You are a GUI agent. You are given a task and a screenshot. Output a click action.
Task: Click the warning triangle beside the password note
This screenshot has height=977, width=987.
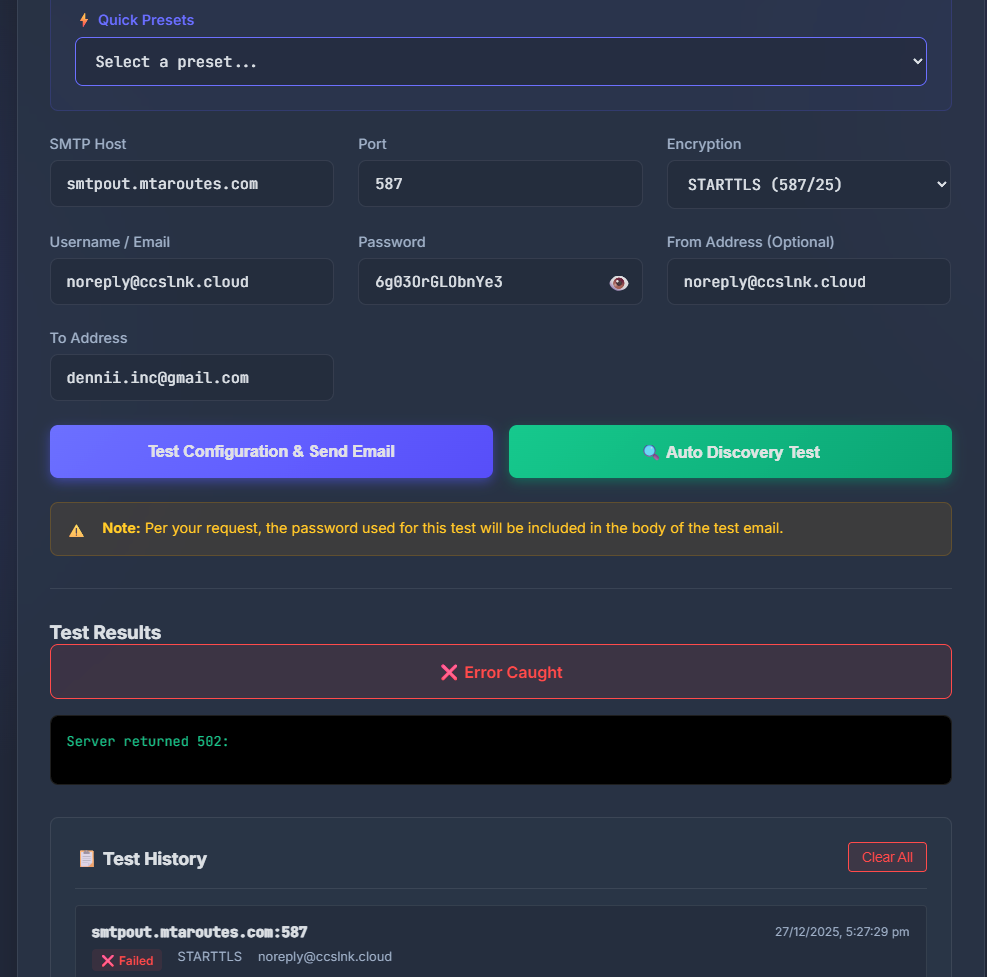[x=77, y=528]
